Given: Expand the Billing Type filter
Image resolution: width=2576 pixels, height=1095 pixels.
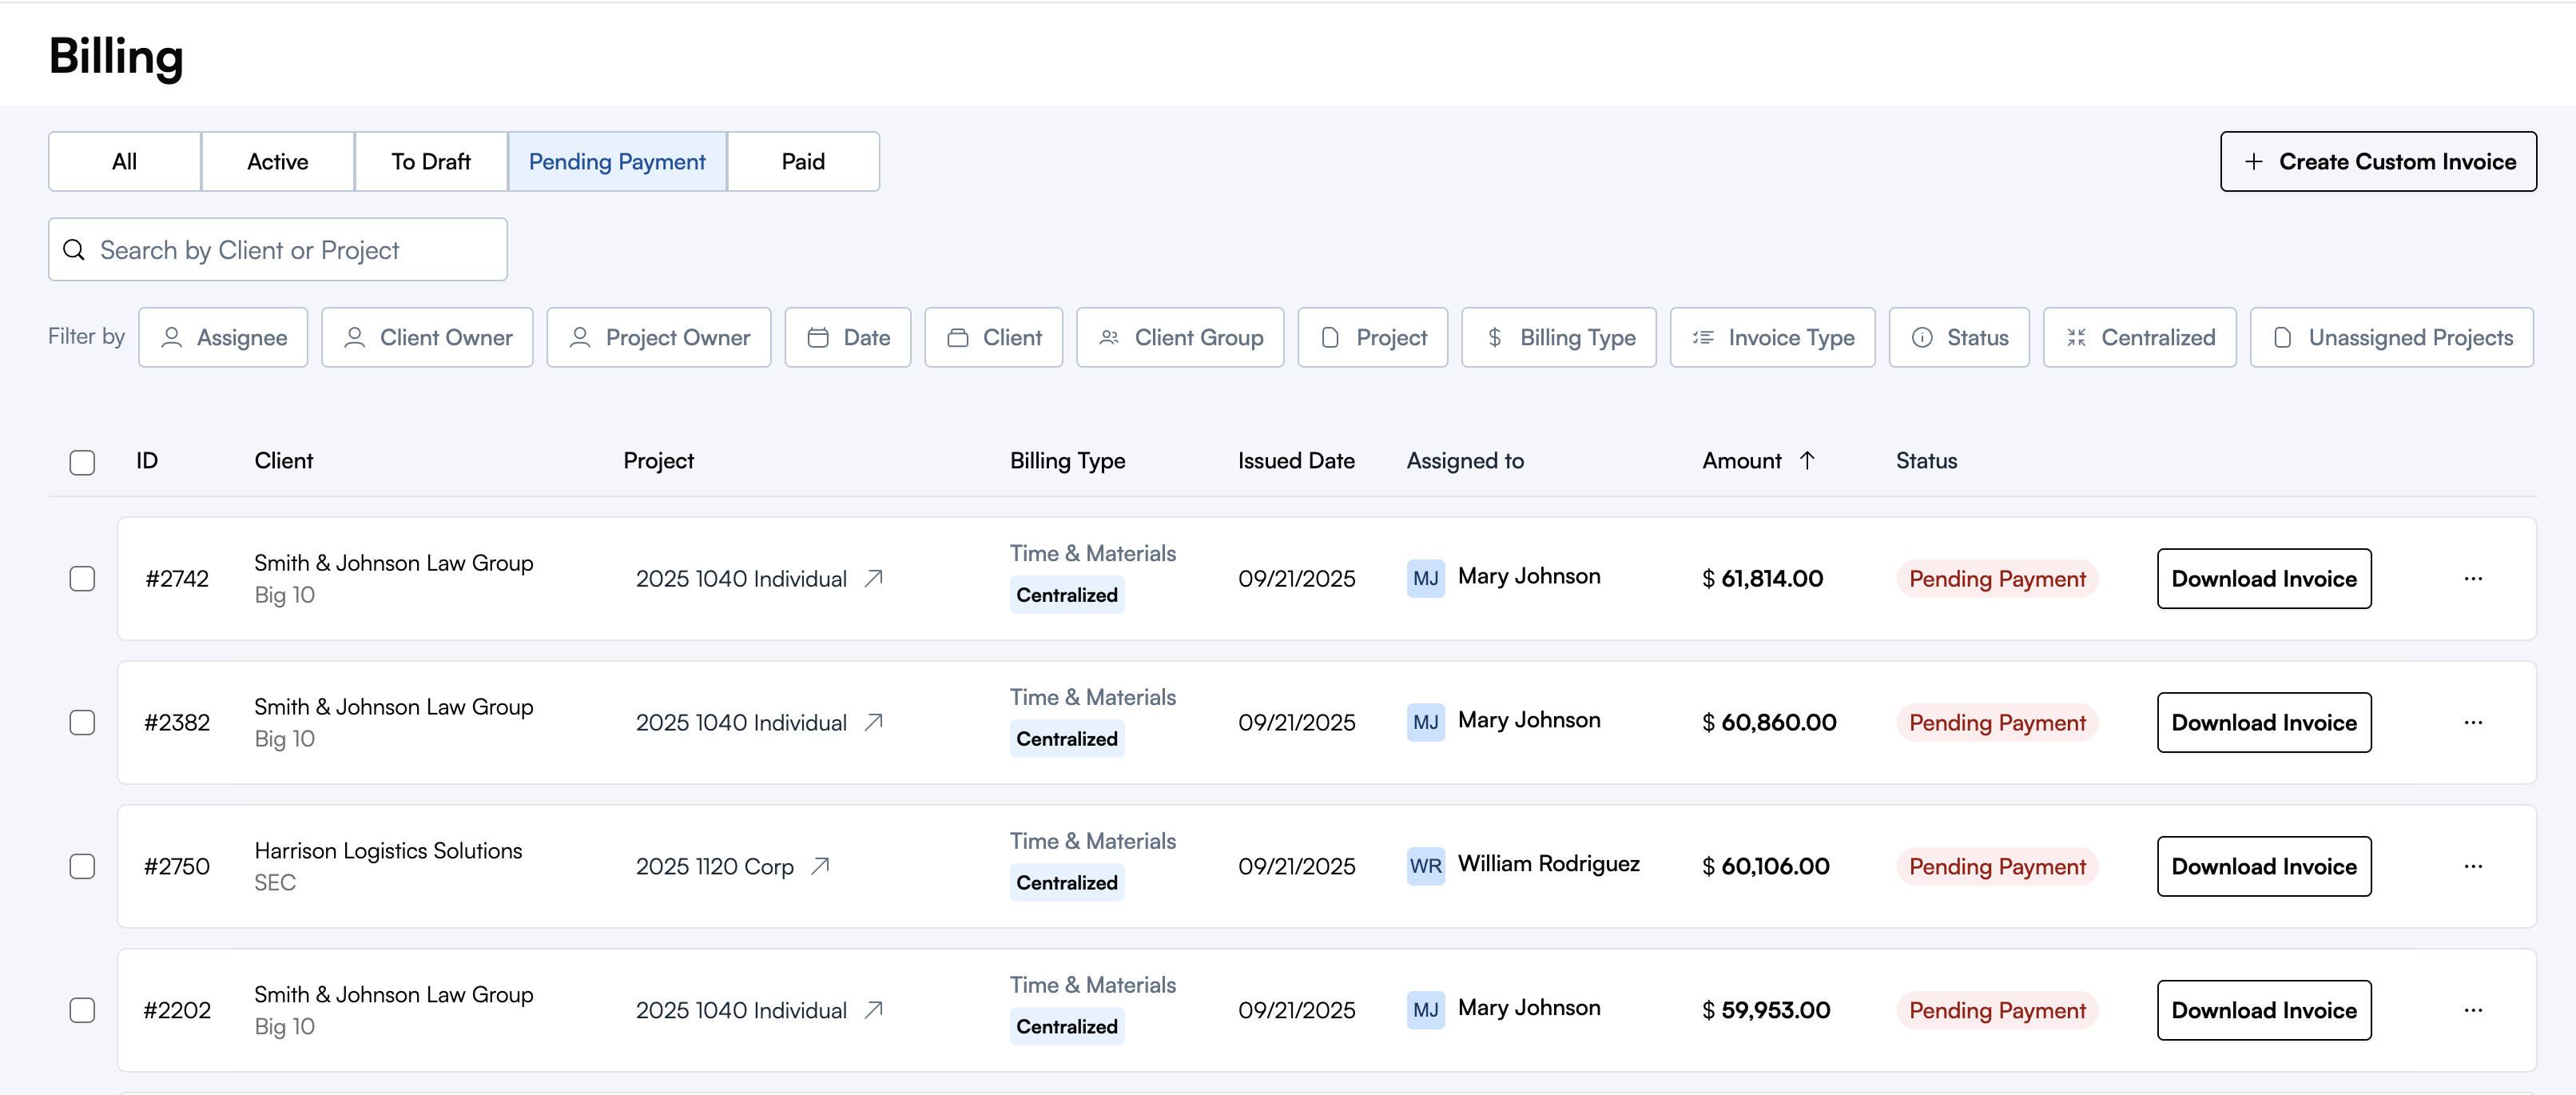Looking at the screenshot, I should point(1558,338).
